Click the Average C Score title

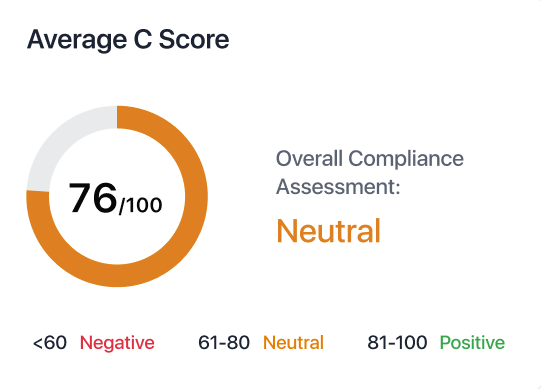[x=128, y=40]
